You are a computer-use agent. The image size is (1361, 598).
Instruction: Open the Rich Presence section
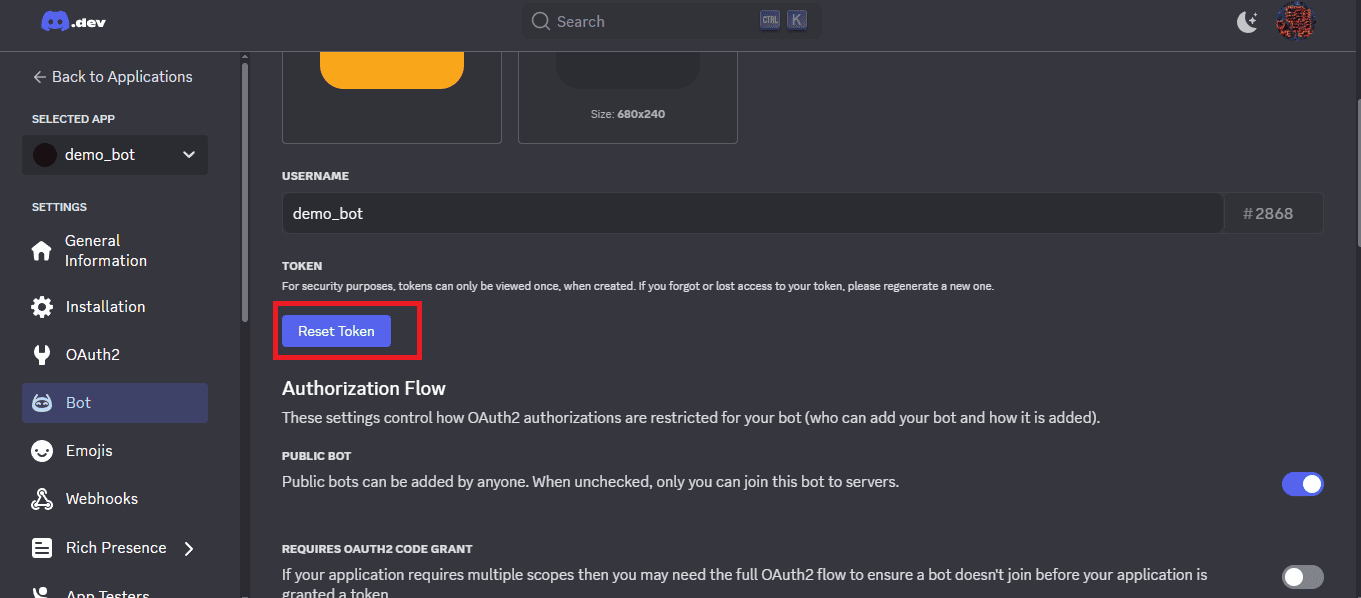115,548
